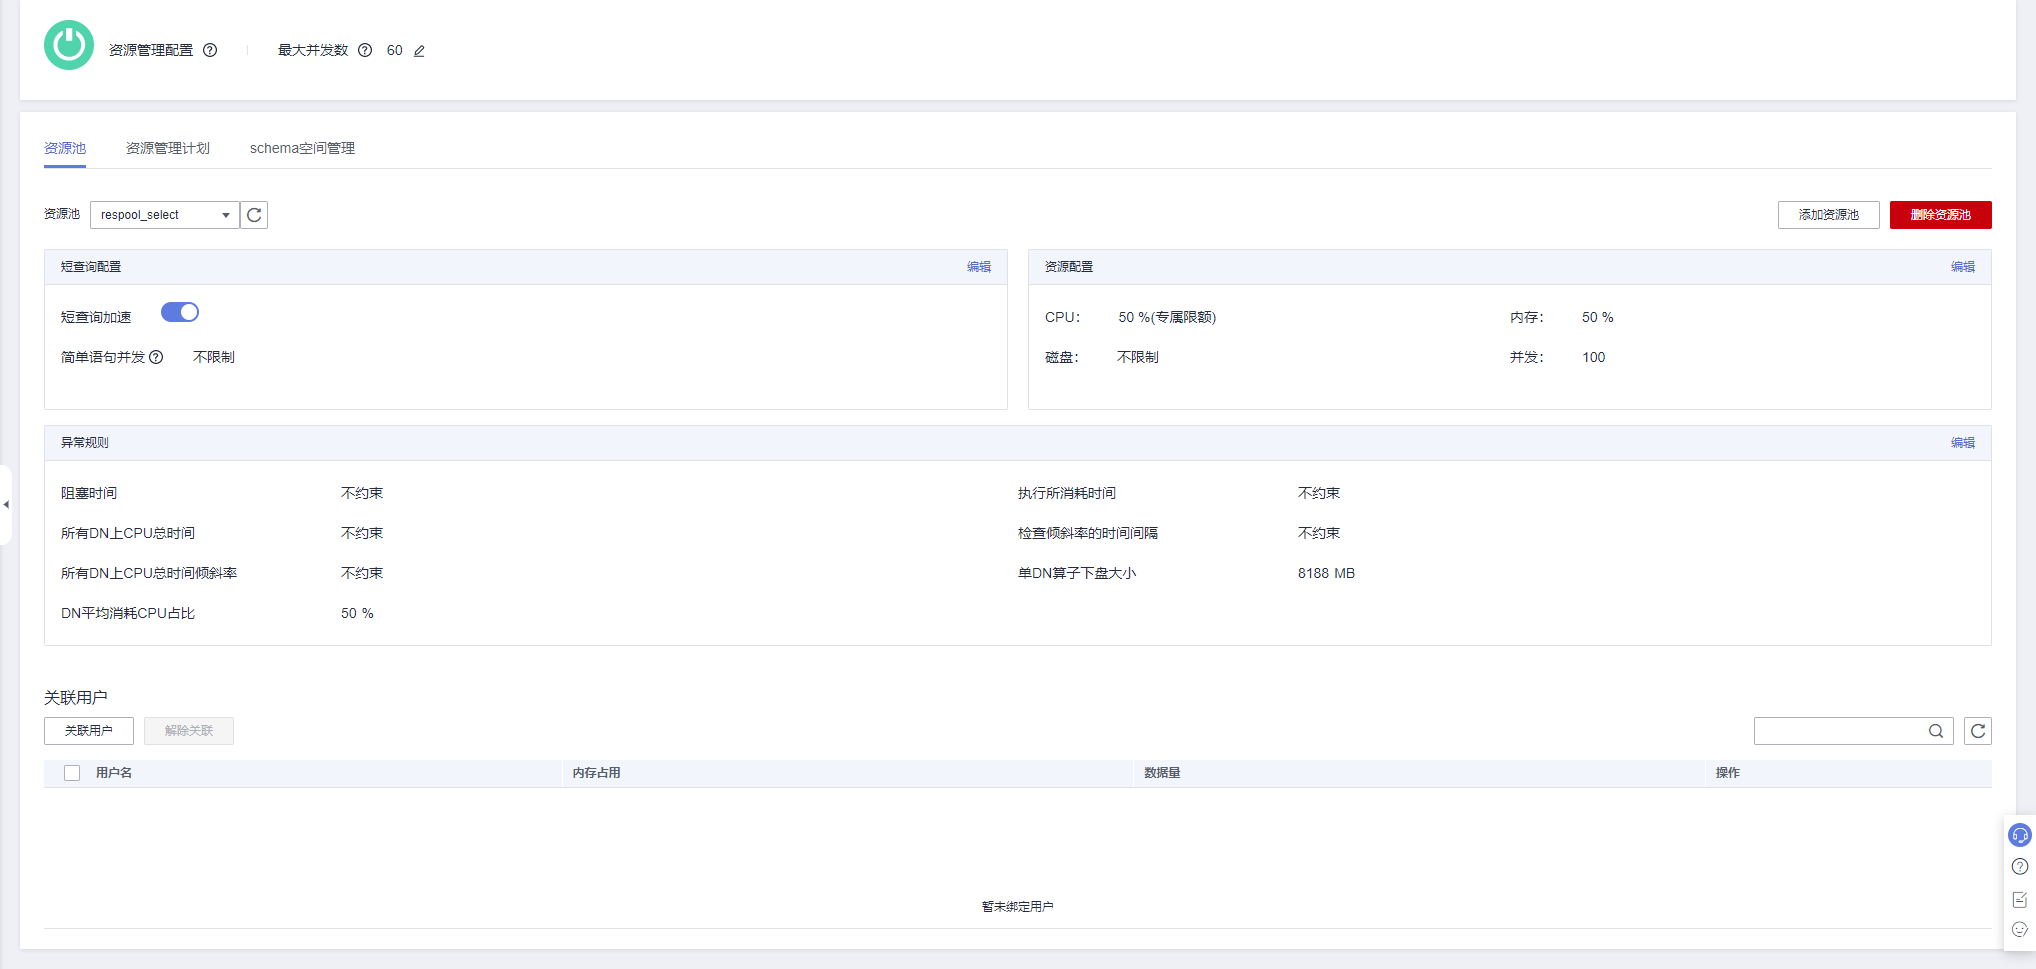The image size is (2036, 969).
Task: Click the CPU value 50 %(专属限额)
Action: [1167, 317]
